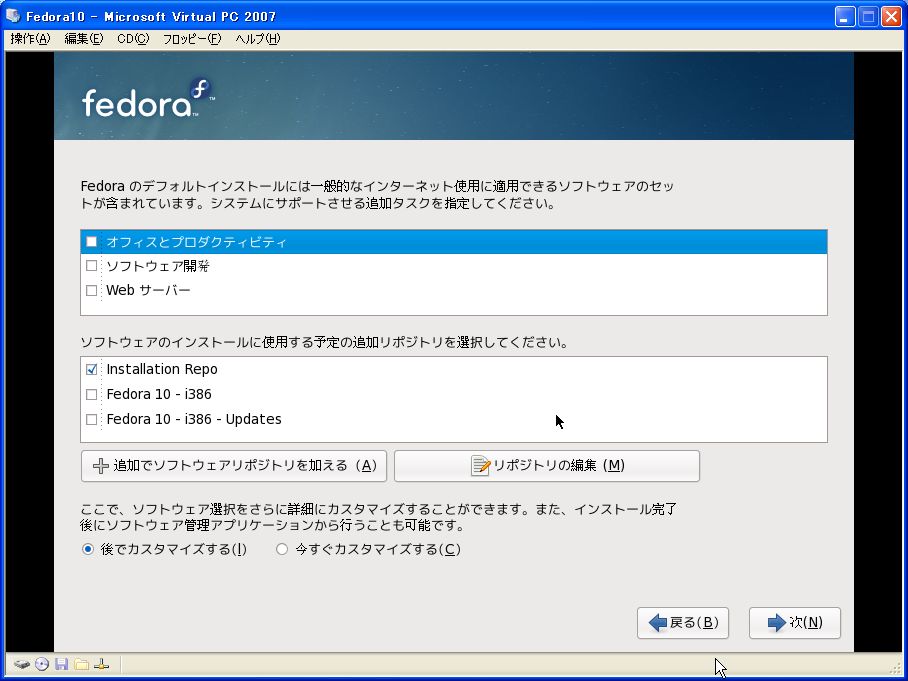The height and width of the screenshot is (681, 908).
Task: Click 追加でソフトウェアリポジトリを加える button
Action: click(234, 466)
